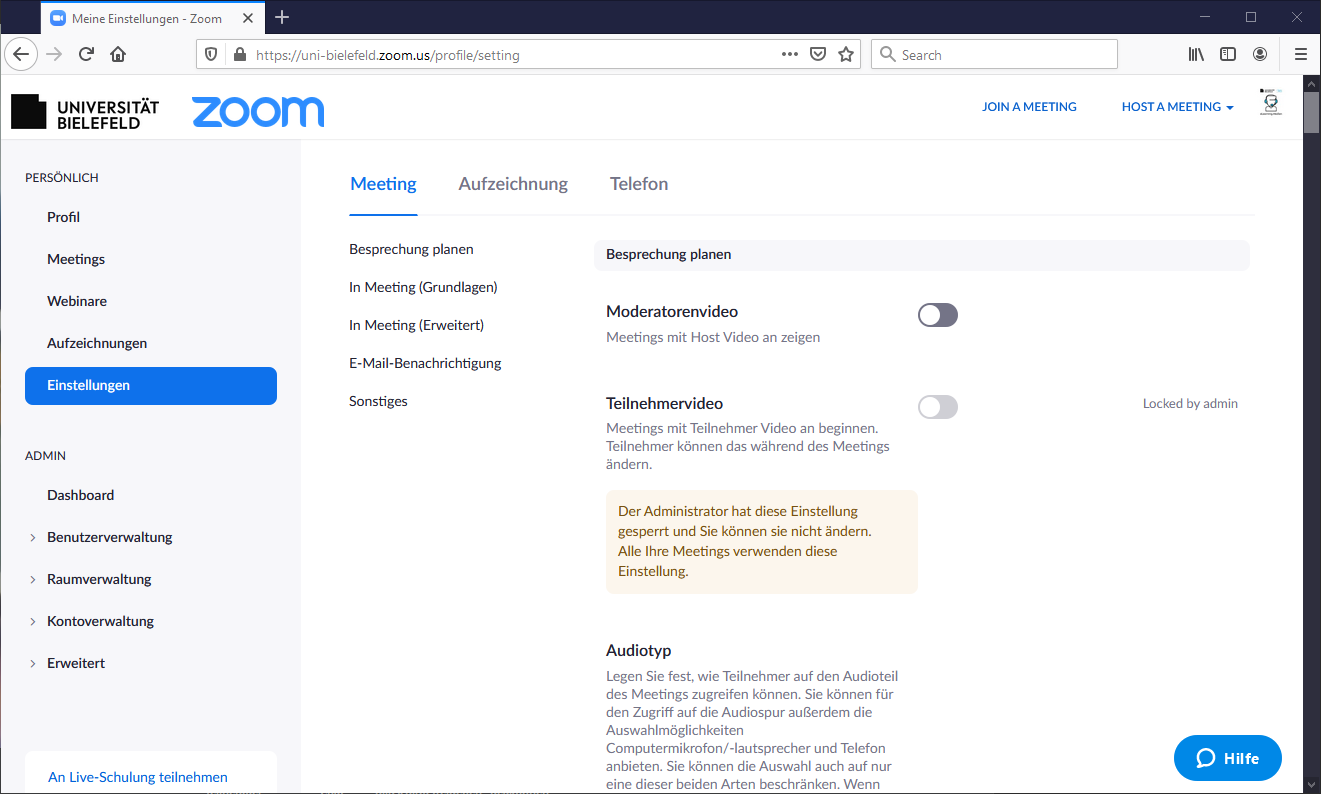Open Profil in the sidebar
The width and height of the screenshot is (1321, 794).
point(63,217)
